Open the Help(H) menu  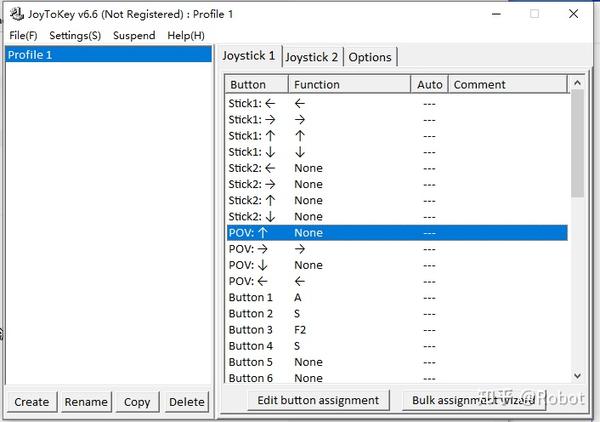[186, 36]
